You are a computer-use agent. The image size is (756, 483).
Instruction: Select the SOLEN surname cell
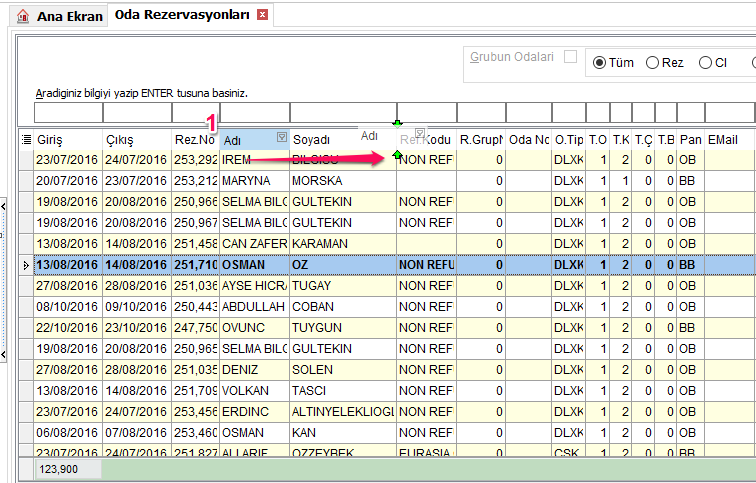tap(343, 370)
